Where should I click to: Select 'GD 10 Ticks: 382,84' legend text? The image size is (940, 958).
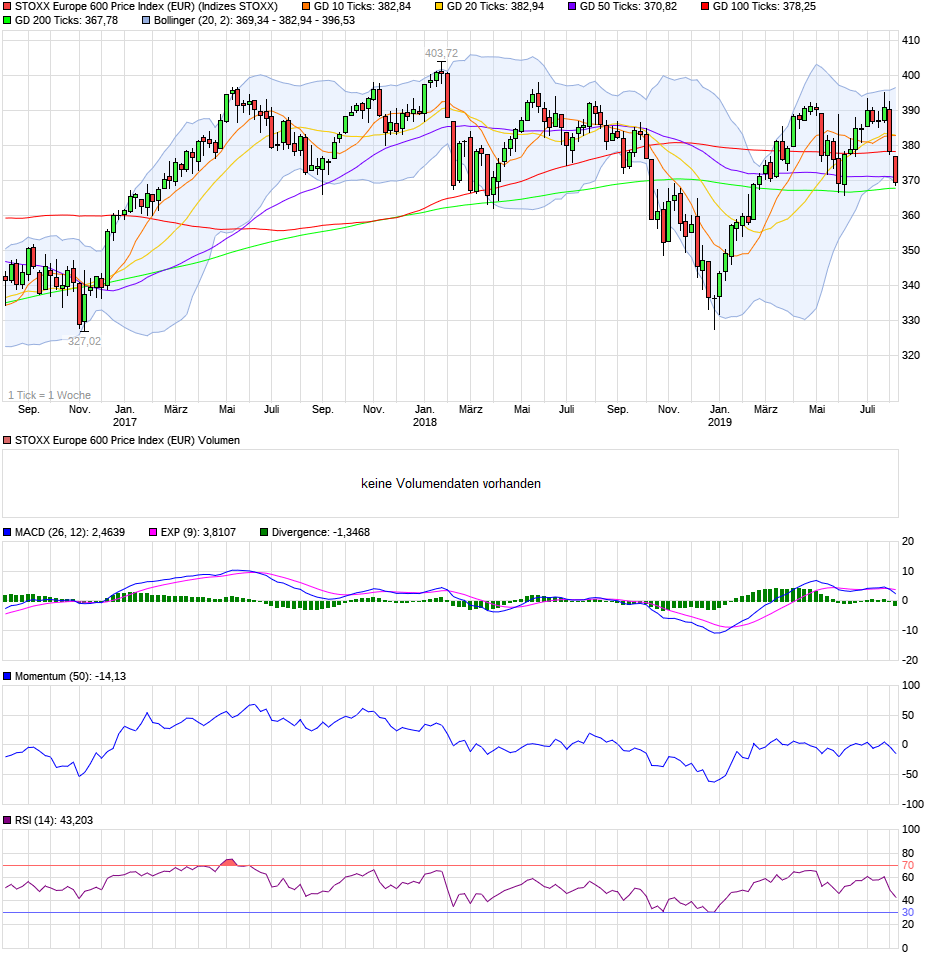click(362, 7)
